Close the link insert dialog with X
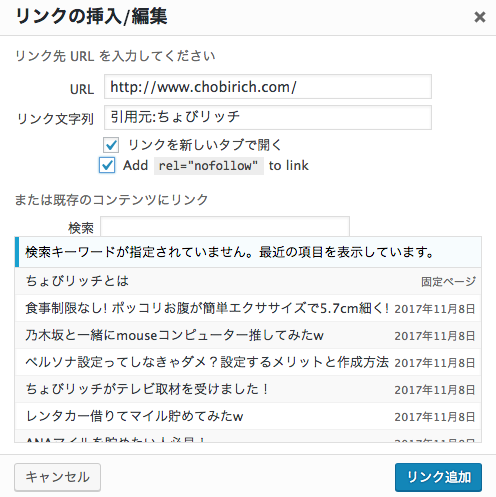496x497 pixels. tap(480, 17)
